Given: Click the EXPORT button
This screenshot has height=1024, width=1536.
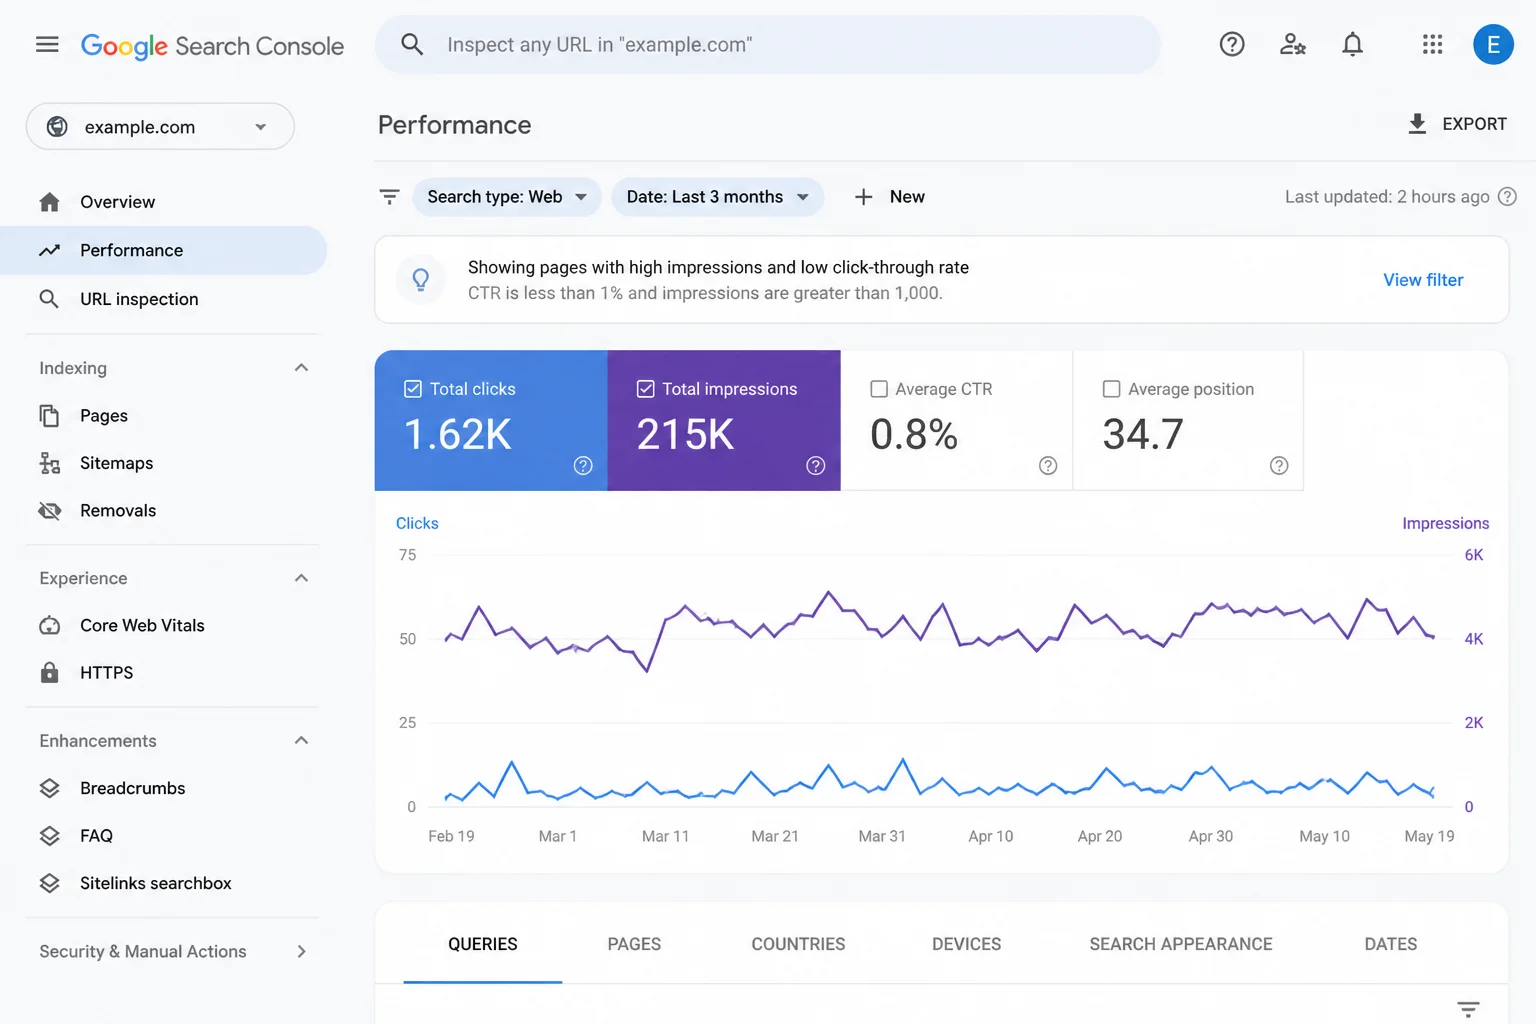Looking at the screenshot, I should point(1457,124).
